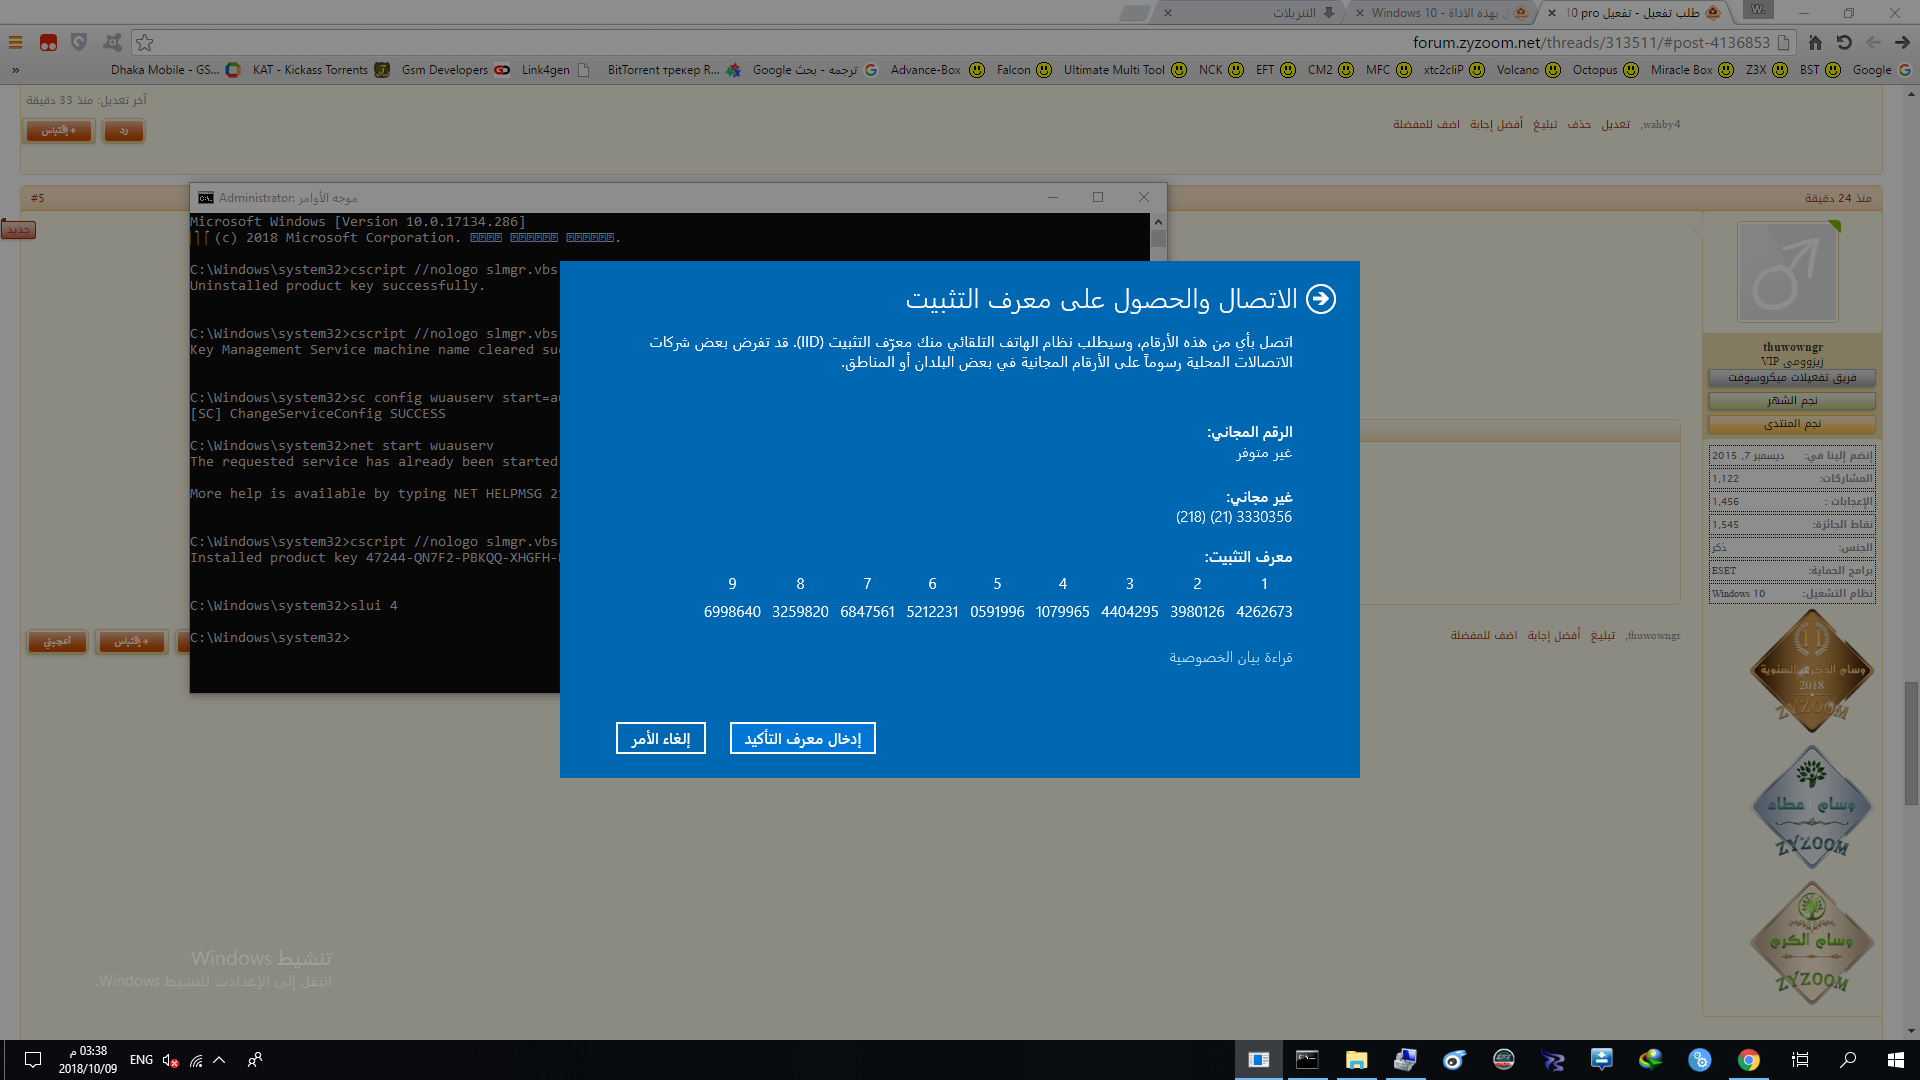
Task: Open Advance-Box bookmark
Action: 937,70
